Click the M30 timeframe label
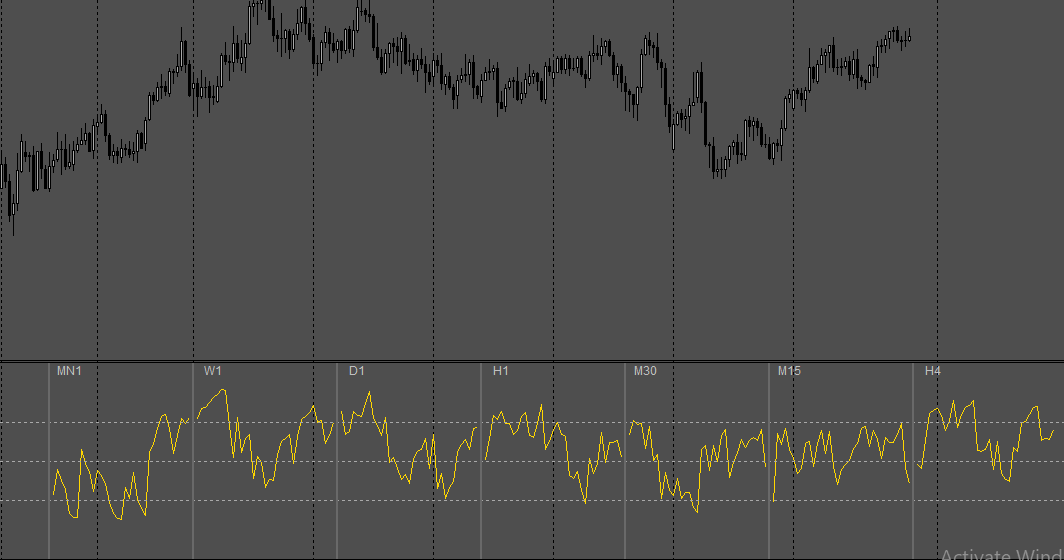The image size is (1064, 560). coord(645,371)
